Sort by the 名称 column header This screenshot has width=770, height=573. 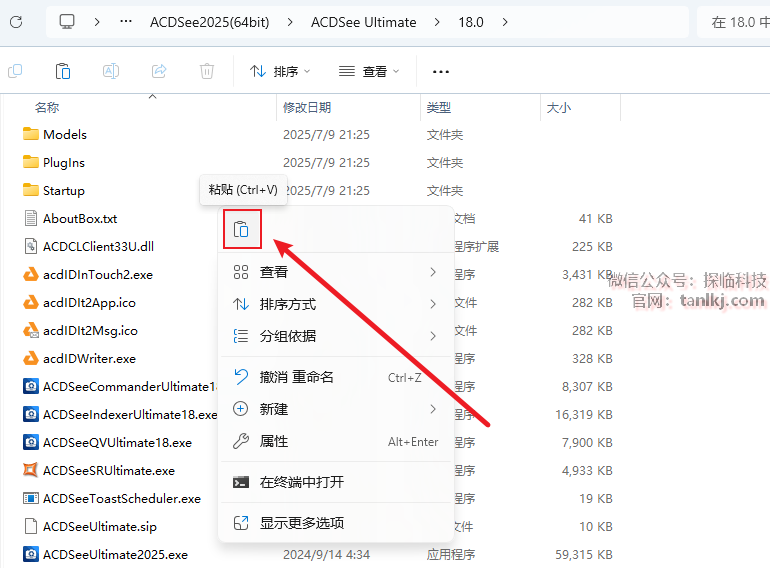pos(47,108)
